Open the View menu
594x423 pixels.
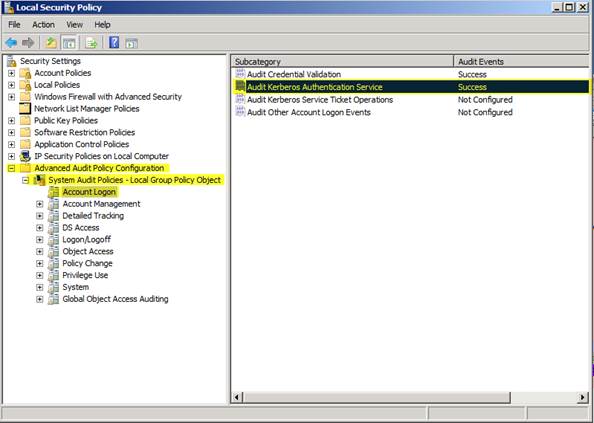click(x=75, y=25)
